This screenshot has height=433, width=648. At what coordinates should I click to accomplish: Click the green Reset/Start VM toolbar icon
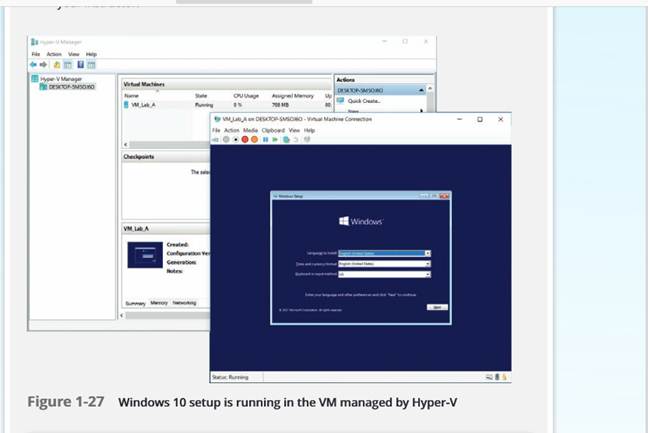[x=275, y=140]
